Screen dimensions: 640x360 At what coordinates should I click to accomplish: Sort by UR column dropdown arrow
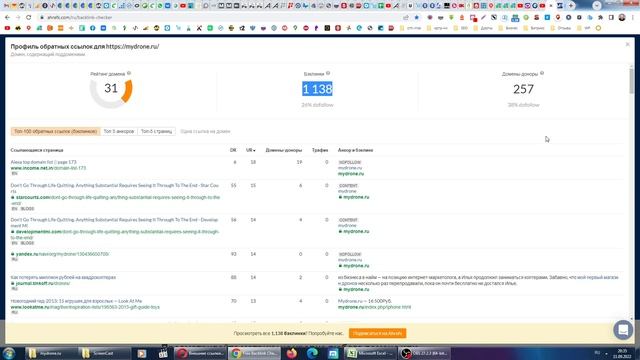[x=254, y=151]
